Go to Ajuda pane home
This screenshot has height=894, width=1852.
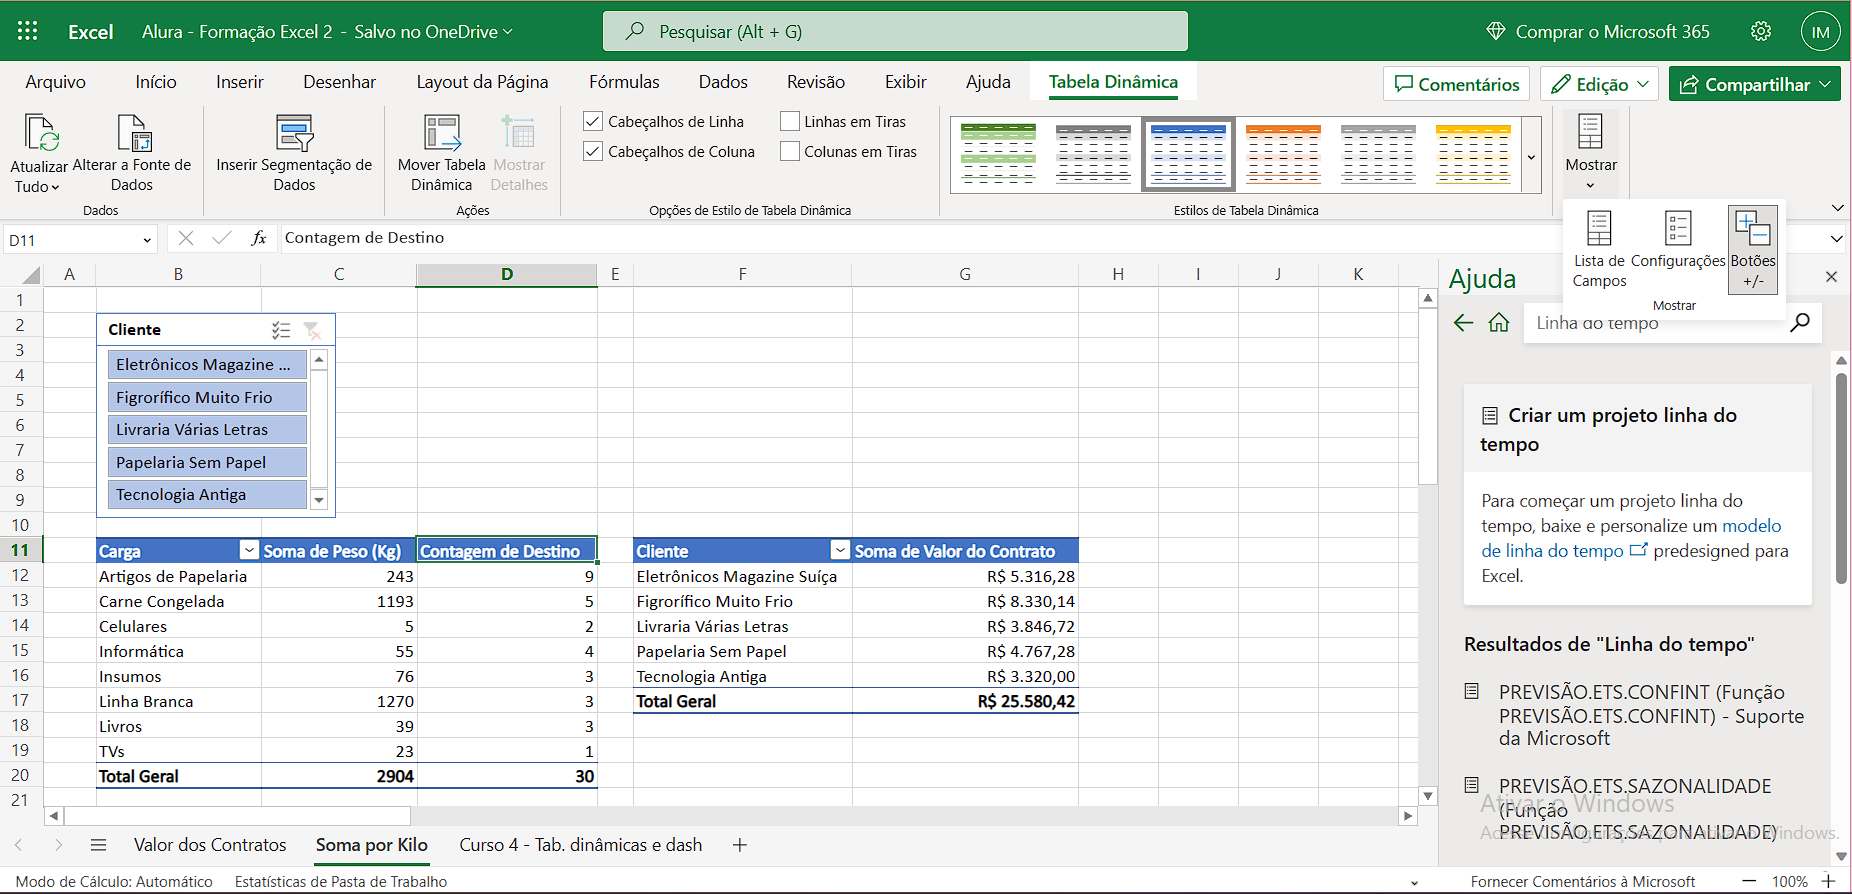[x=1499, y=323]
